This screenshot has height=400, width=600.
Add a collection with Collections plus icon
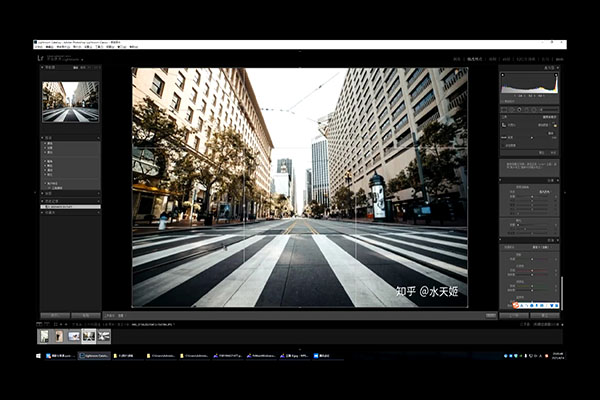pos(98,212)
